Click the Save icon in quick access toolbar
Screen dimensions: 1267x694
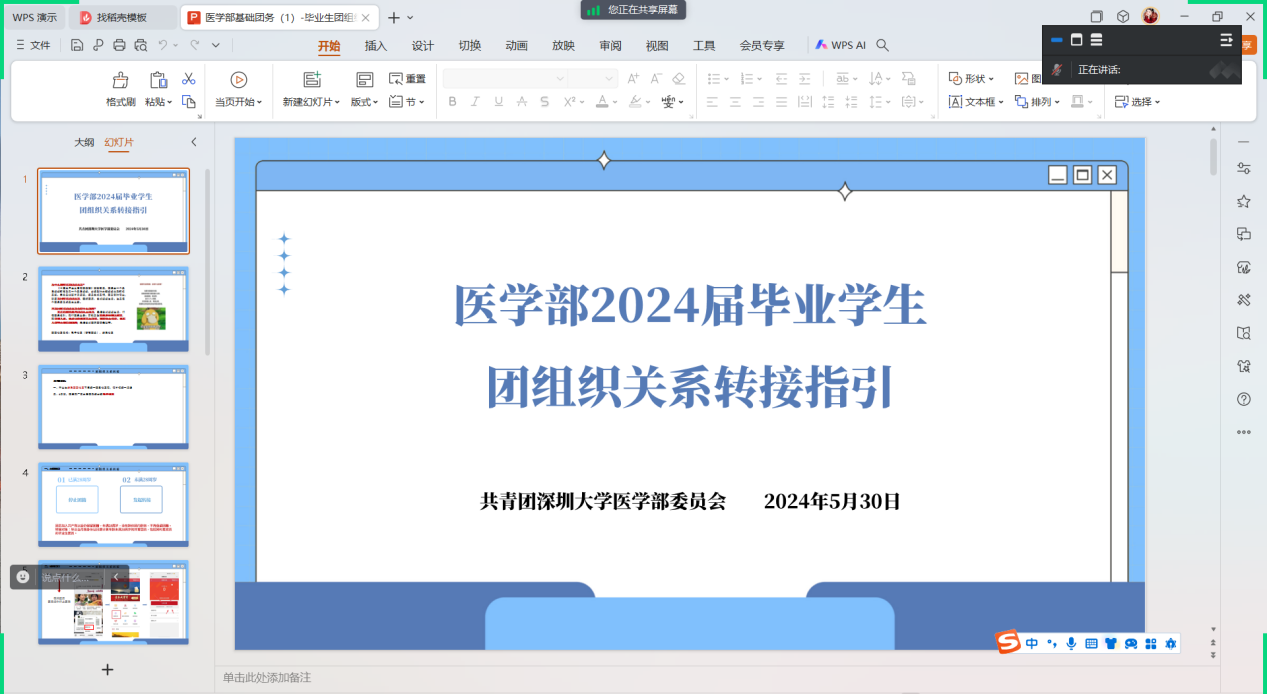pos(77,45)
